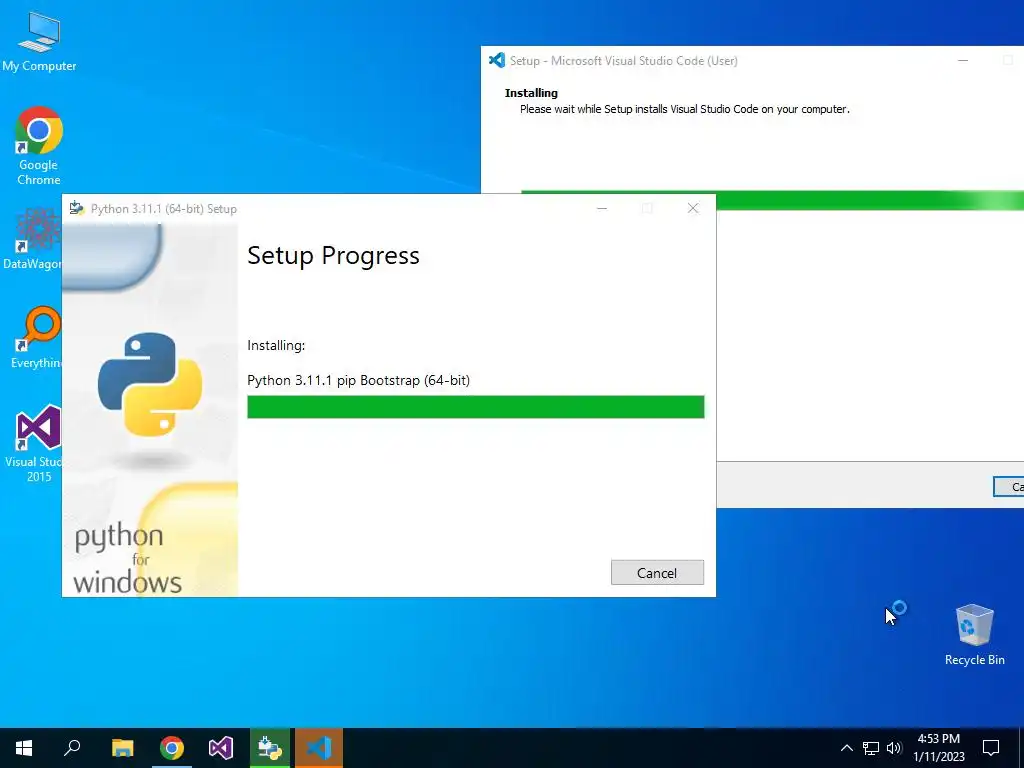Open File Explorer from the taskbar
This screenshot has height=768, width=1024.
(x=122, y=748)
